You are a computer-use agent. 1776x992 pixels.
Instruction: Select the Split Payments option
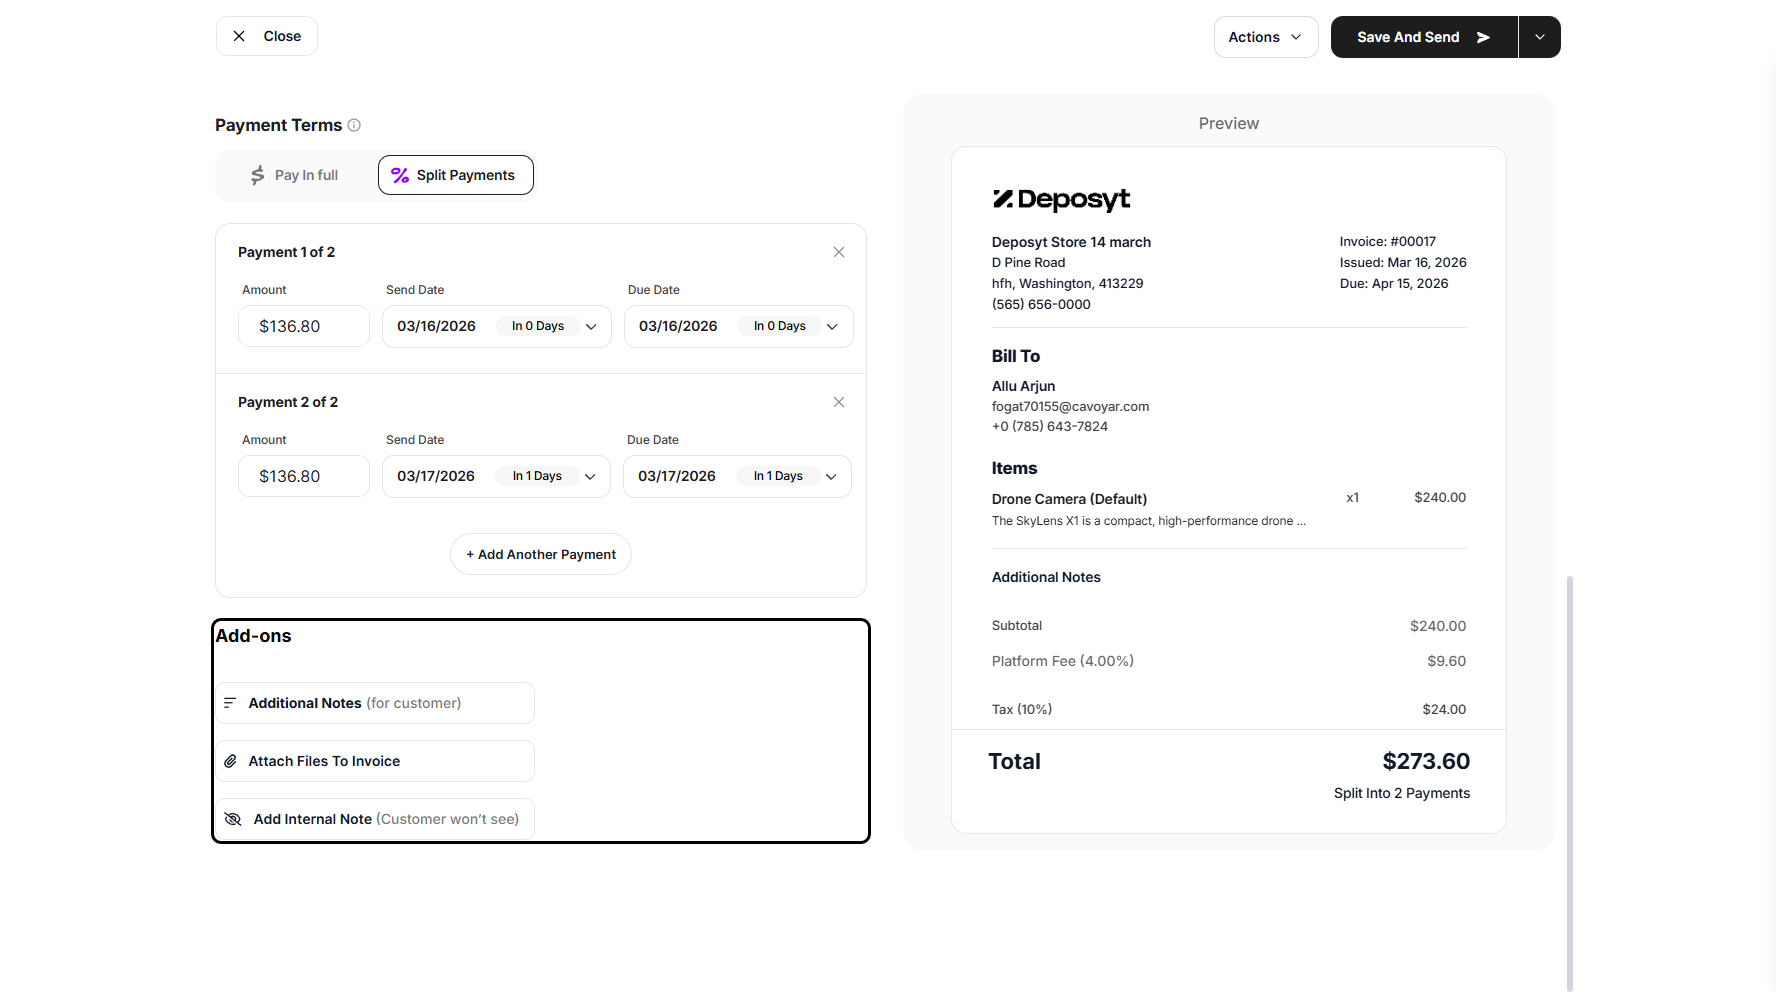pyautogui.click(x=456, y=175)
